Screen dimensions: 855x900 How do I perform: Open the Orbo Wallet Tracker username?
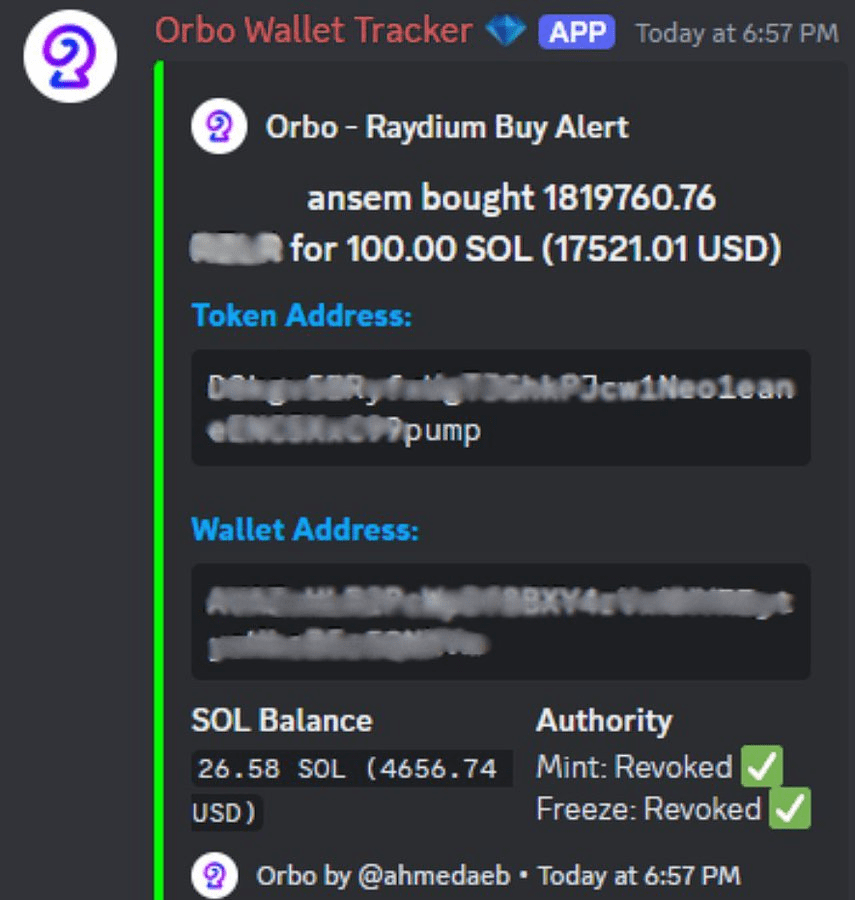coord(314,30)
